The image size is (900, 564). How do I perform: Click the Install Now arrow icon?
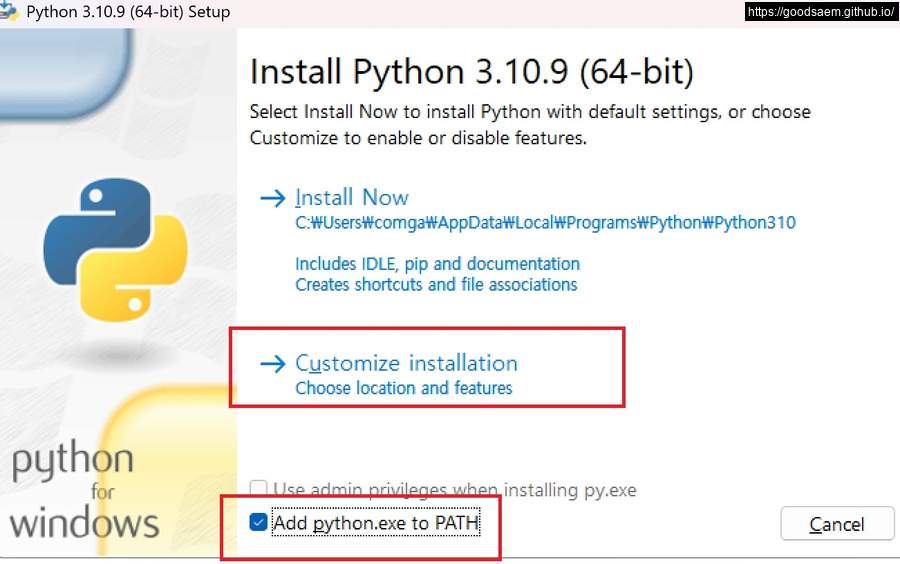tap(272, 198)
